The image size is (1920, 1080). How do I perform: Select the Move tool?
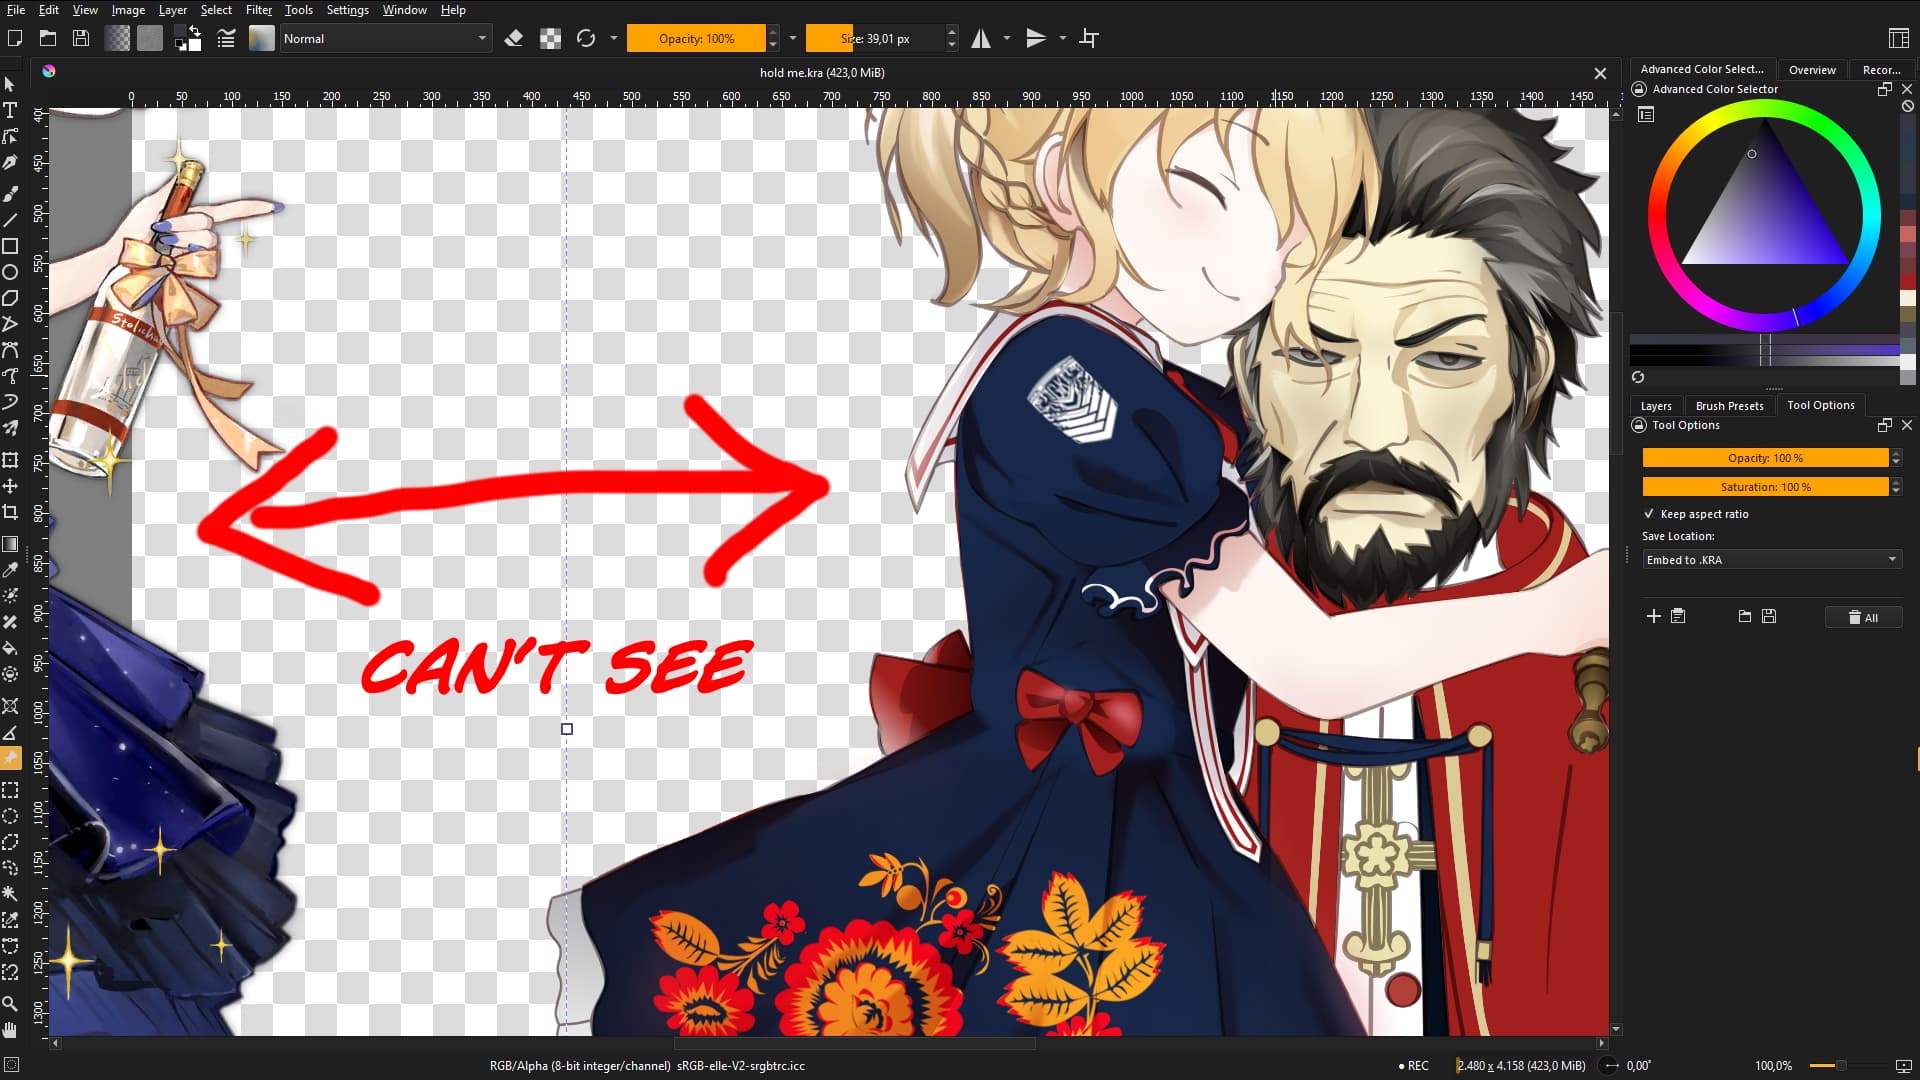[10, 486]
